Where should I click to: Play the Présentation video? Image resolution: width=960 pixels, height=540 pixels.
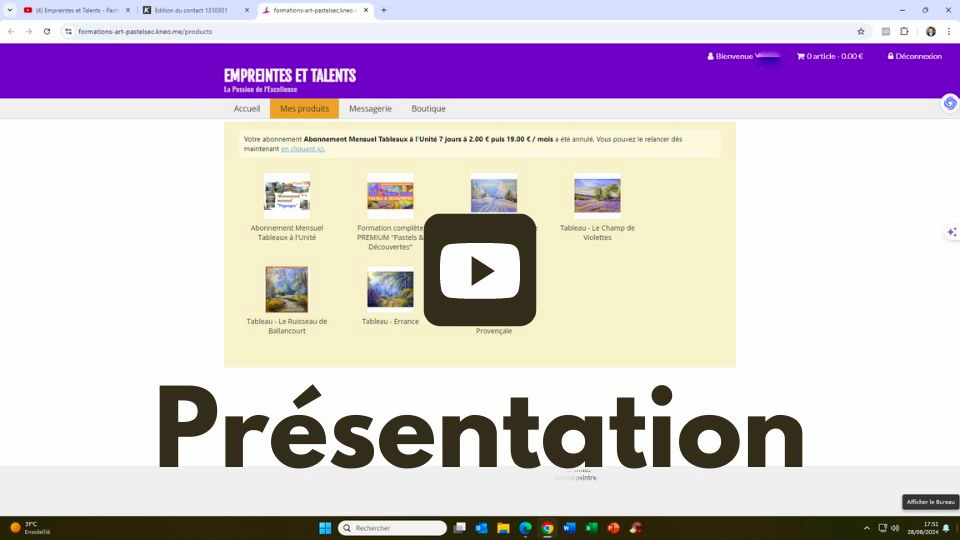480,270
